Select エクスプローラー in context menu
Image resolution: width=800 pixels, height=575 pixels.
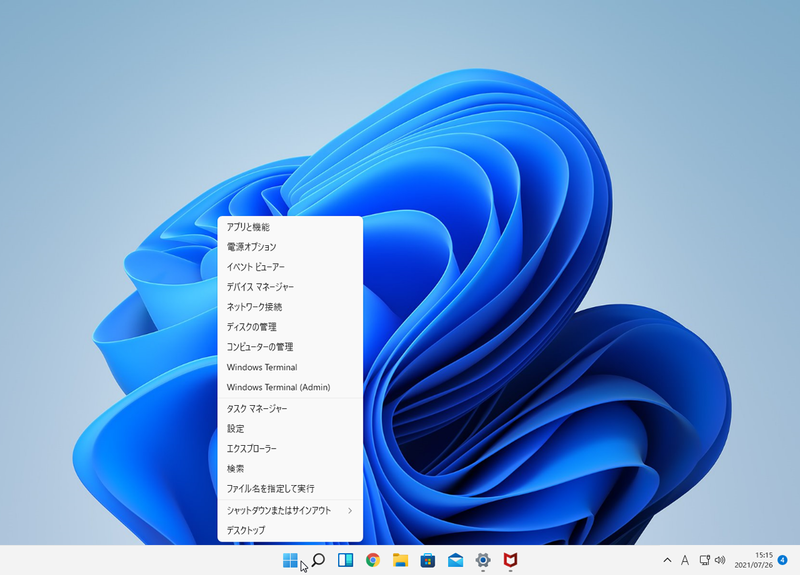click(x=290, y=448)
